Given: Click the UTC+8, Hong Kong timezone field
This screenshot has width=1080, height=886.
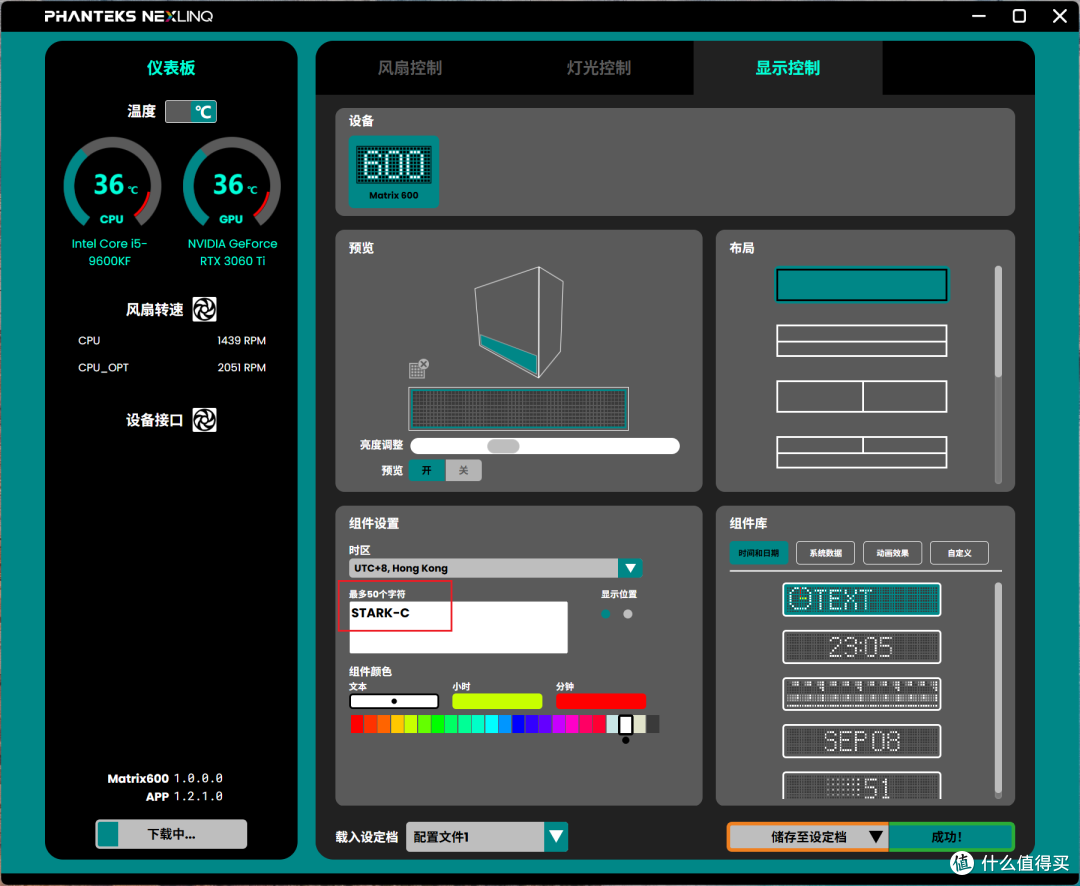Looking at the screenshot, I should pos(484,568).
